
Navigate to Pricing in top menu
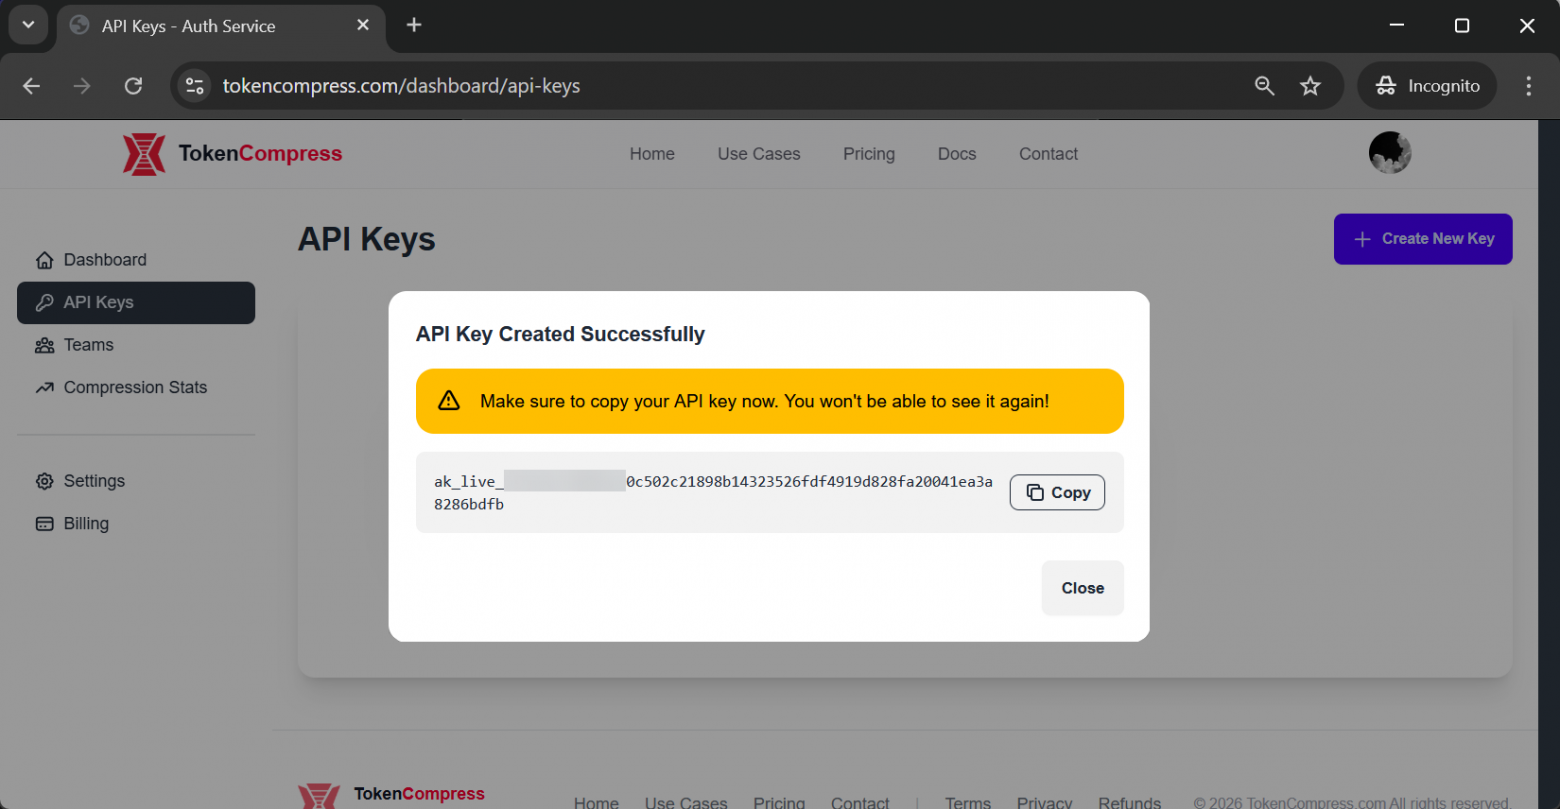point(868,154)
